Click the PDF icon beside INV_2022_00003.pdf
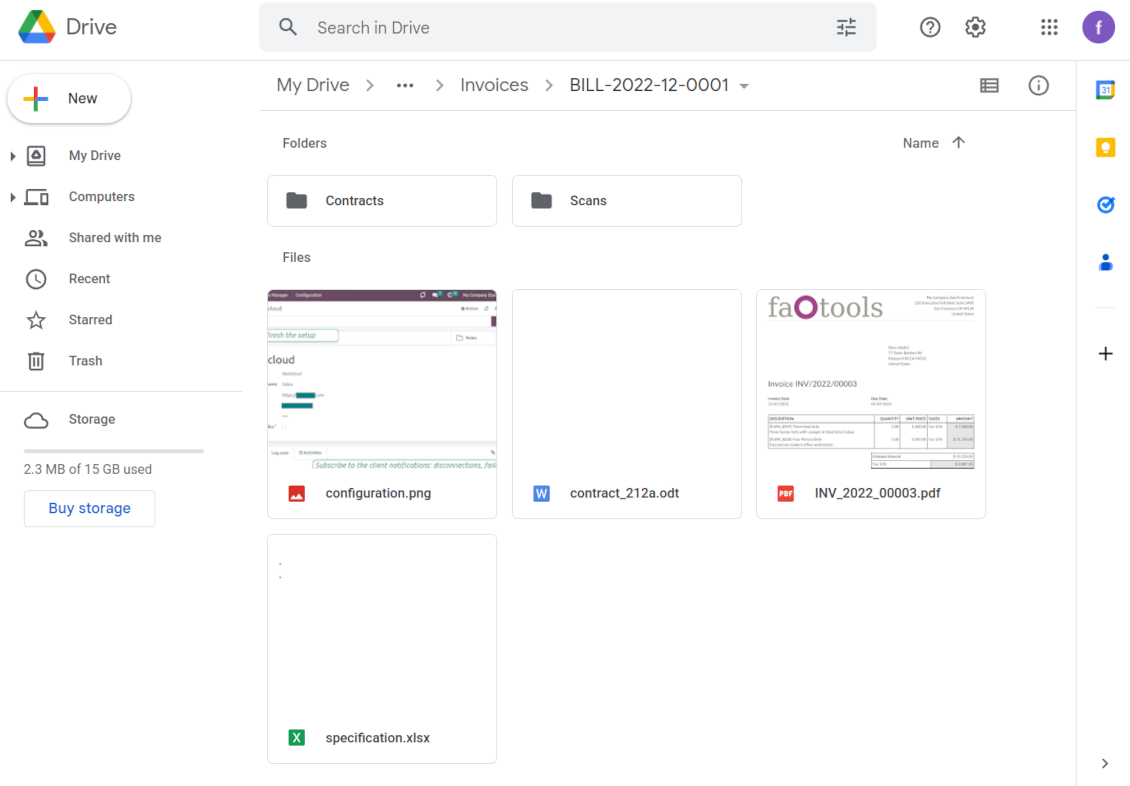The image size is (1130, 786). (786, 494)
